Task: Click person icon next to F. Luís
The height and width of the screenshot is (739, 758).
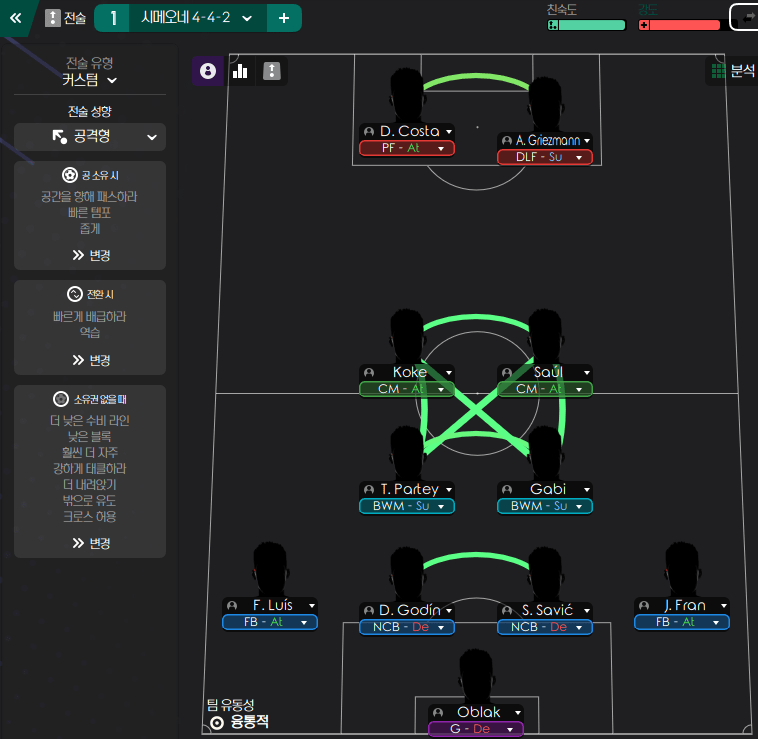Action: pos(232,606)
